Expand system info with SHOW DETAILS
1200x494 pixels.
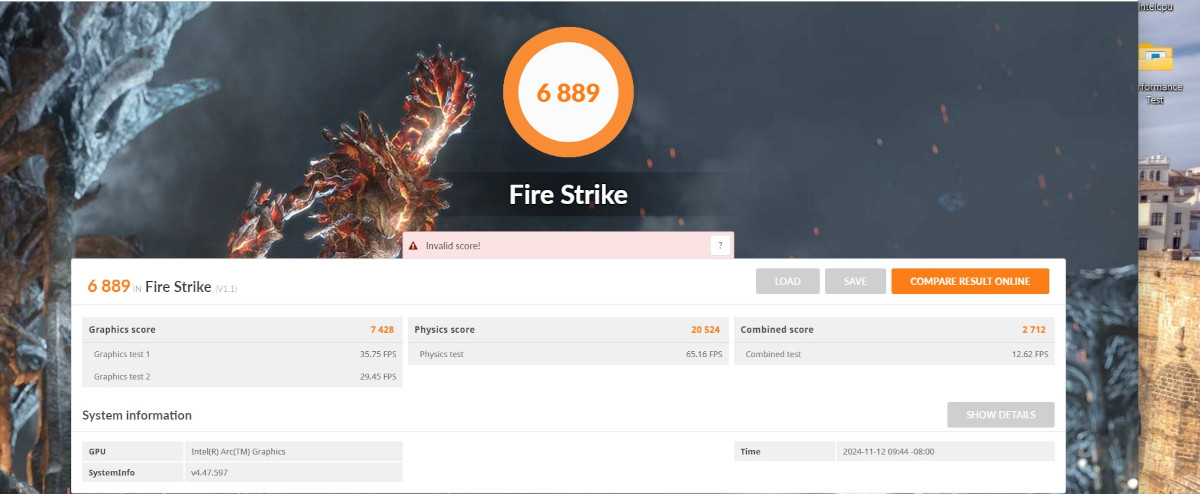tap(1000, 414)
